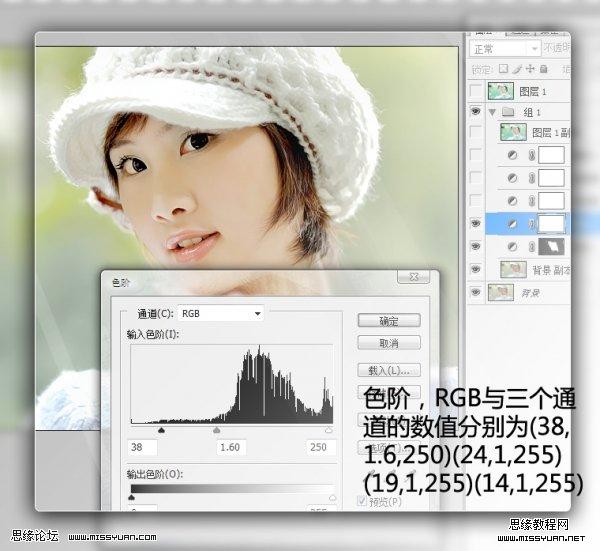Screen dimensions: 600x551
Task: Click the lock position move icon
Action: coord(530,69)
